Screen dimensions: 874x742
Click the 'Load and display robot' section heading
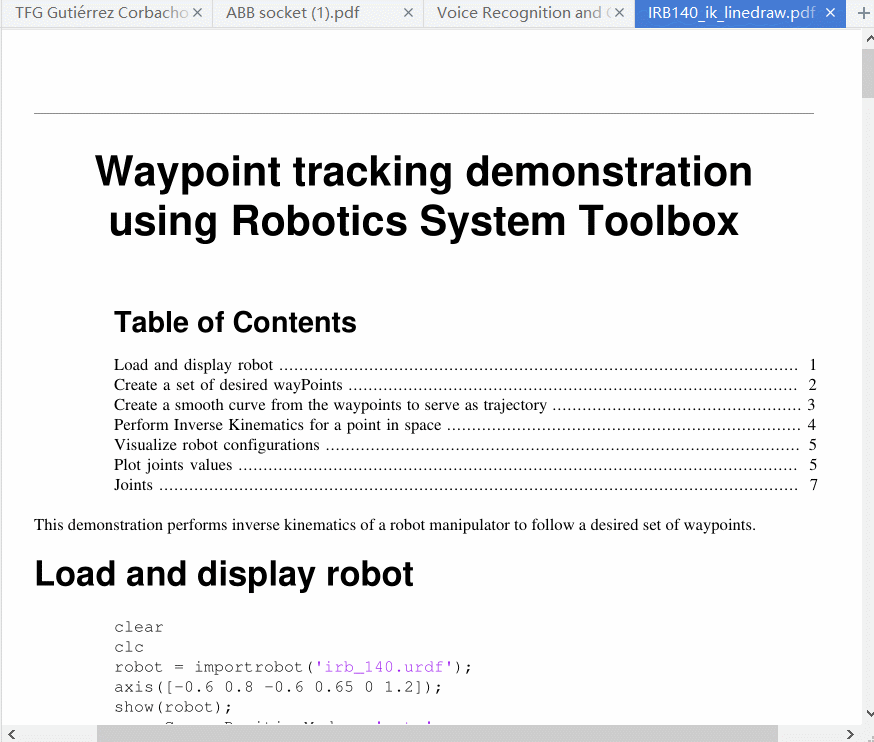(224, 574)
